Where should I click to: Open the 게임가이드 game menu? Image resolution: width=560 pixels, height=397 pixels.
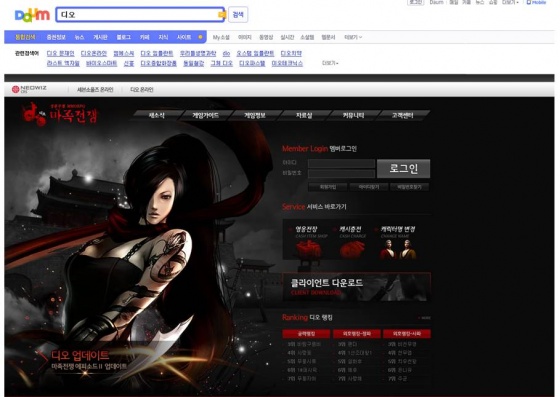point(205,115)
